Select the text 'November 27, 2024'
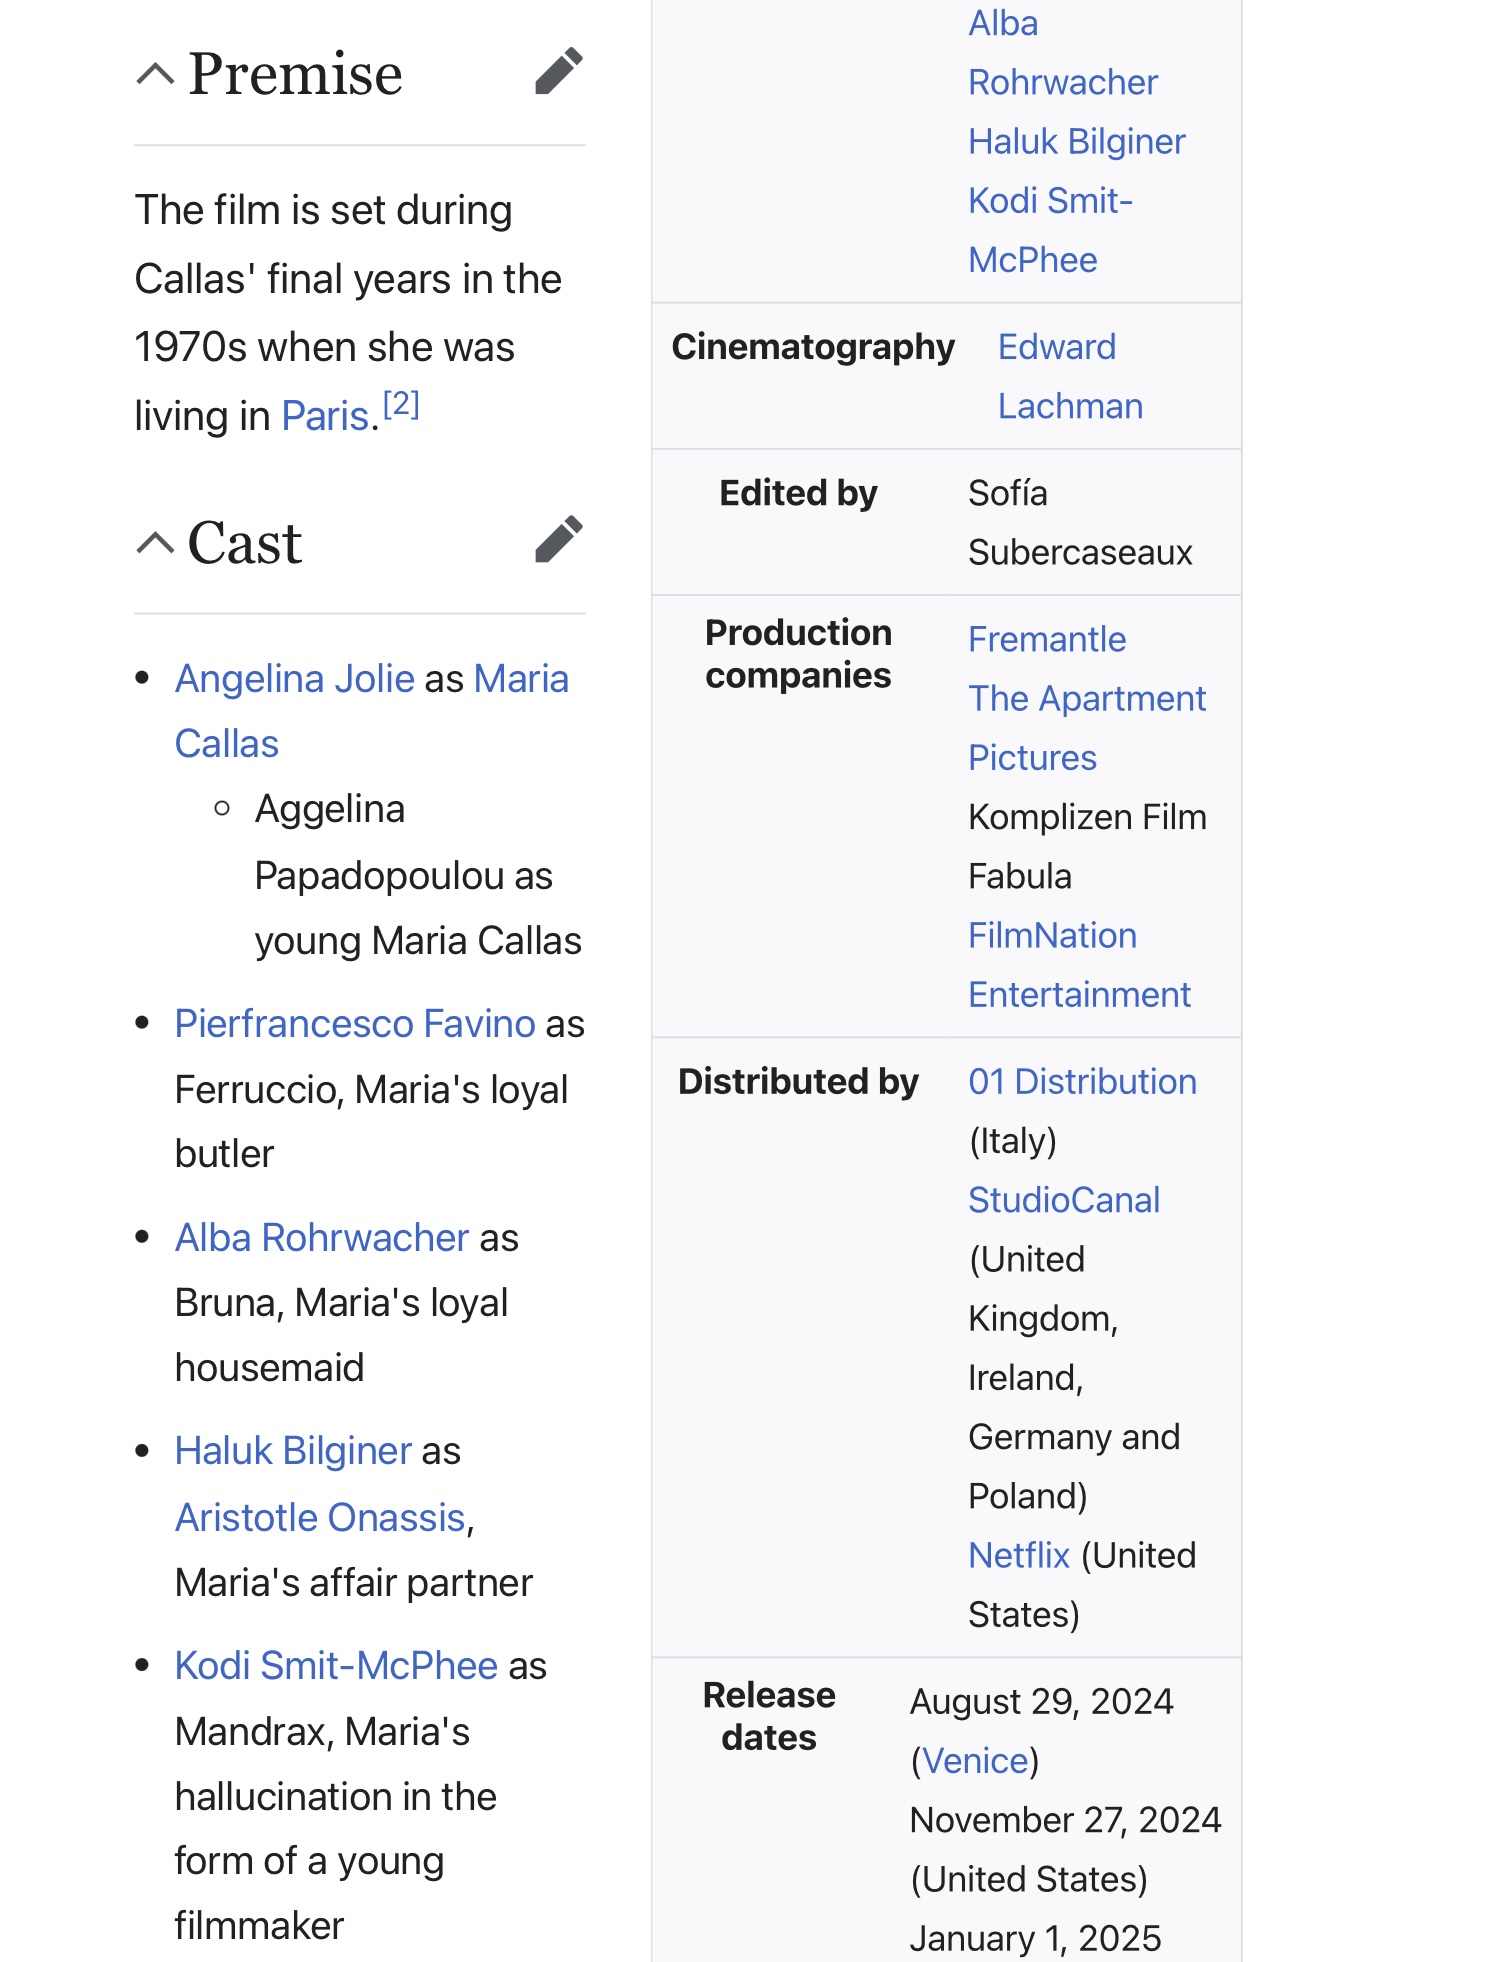Viewport: 1486px width, 1962px height. [x=1065, y=1820]
